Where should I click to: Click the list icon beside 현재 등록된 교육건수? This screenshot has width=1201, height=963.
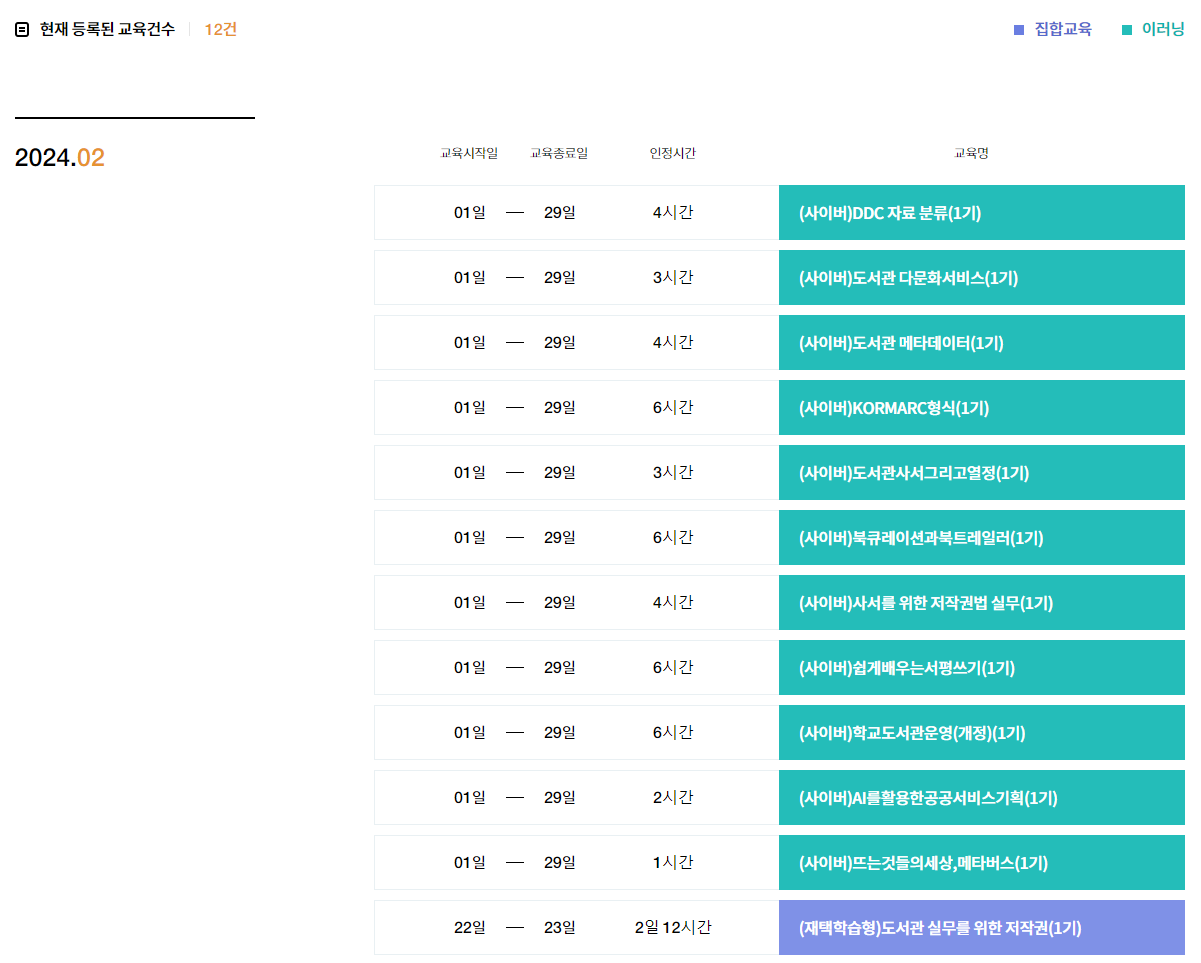[x=22, y=30]
